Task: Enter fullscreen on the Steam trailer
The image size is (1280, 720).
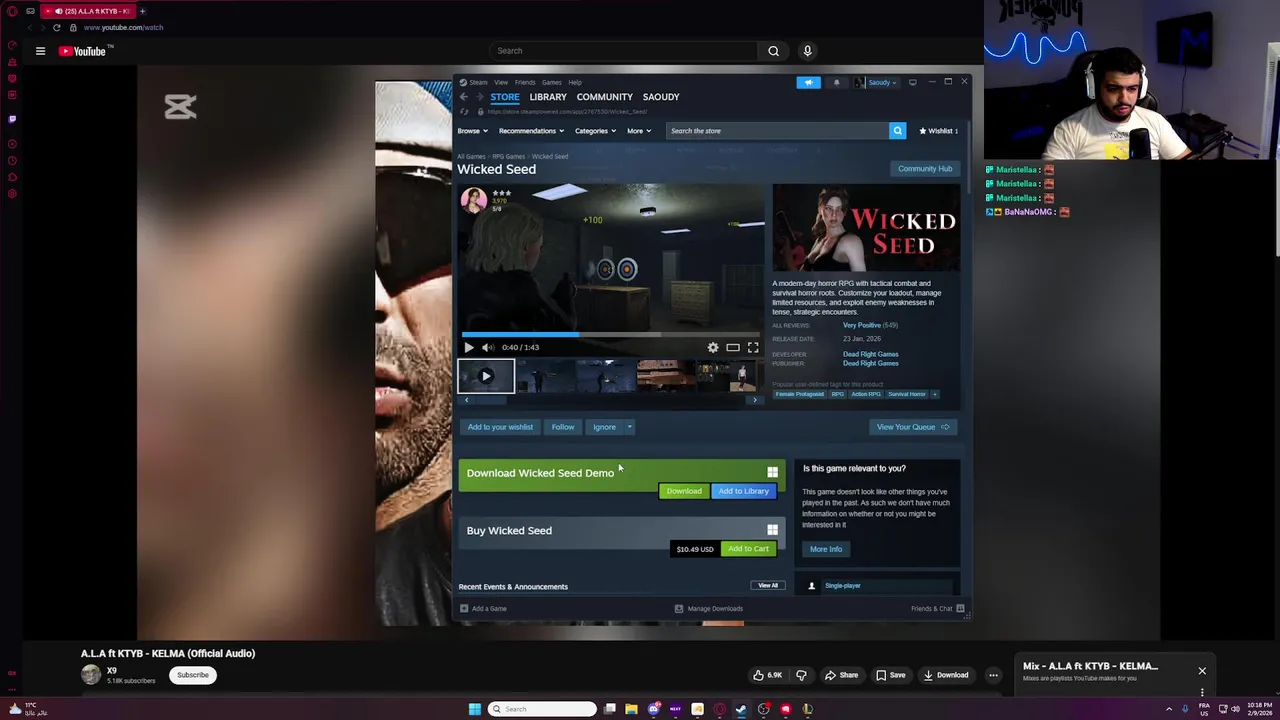Action: [753, 347]
